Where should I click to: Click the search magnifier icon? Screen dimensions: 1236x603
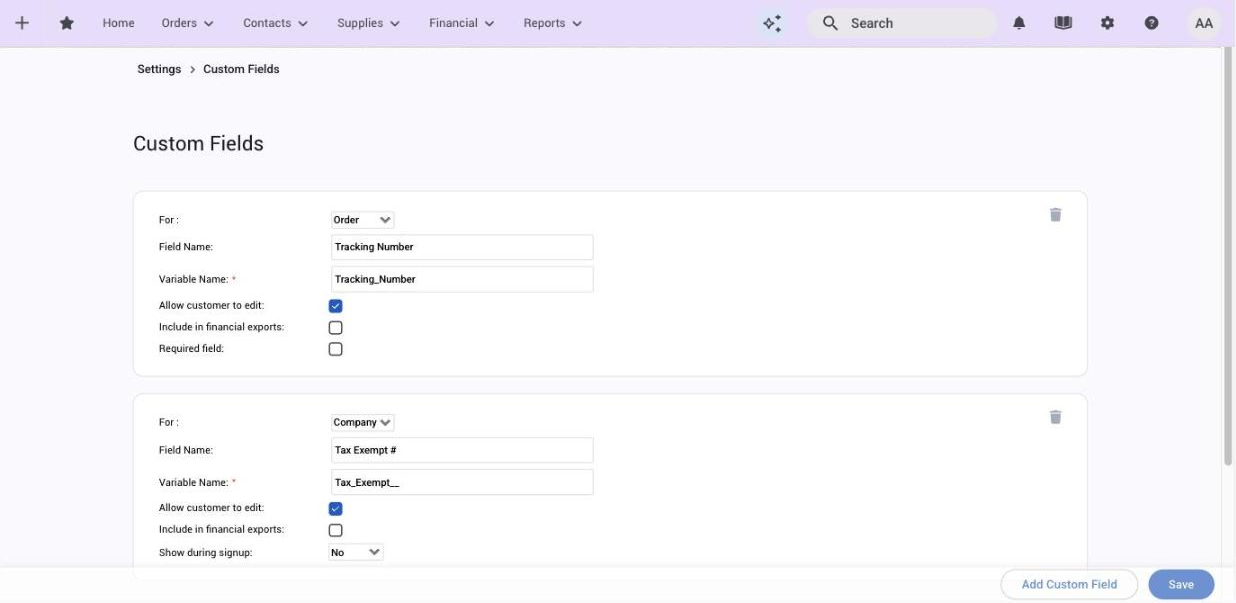830,23
